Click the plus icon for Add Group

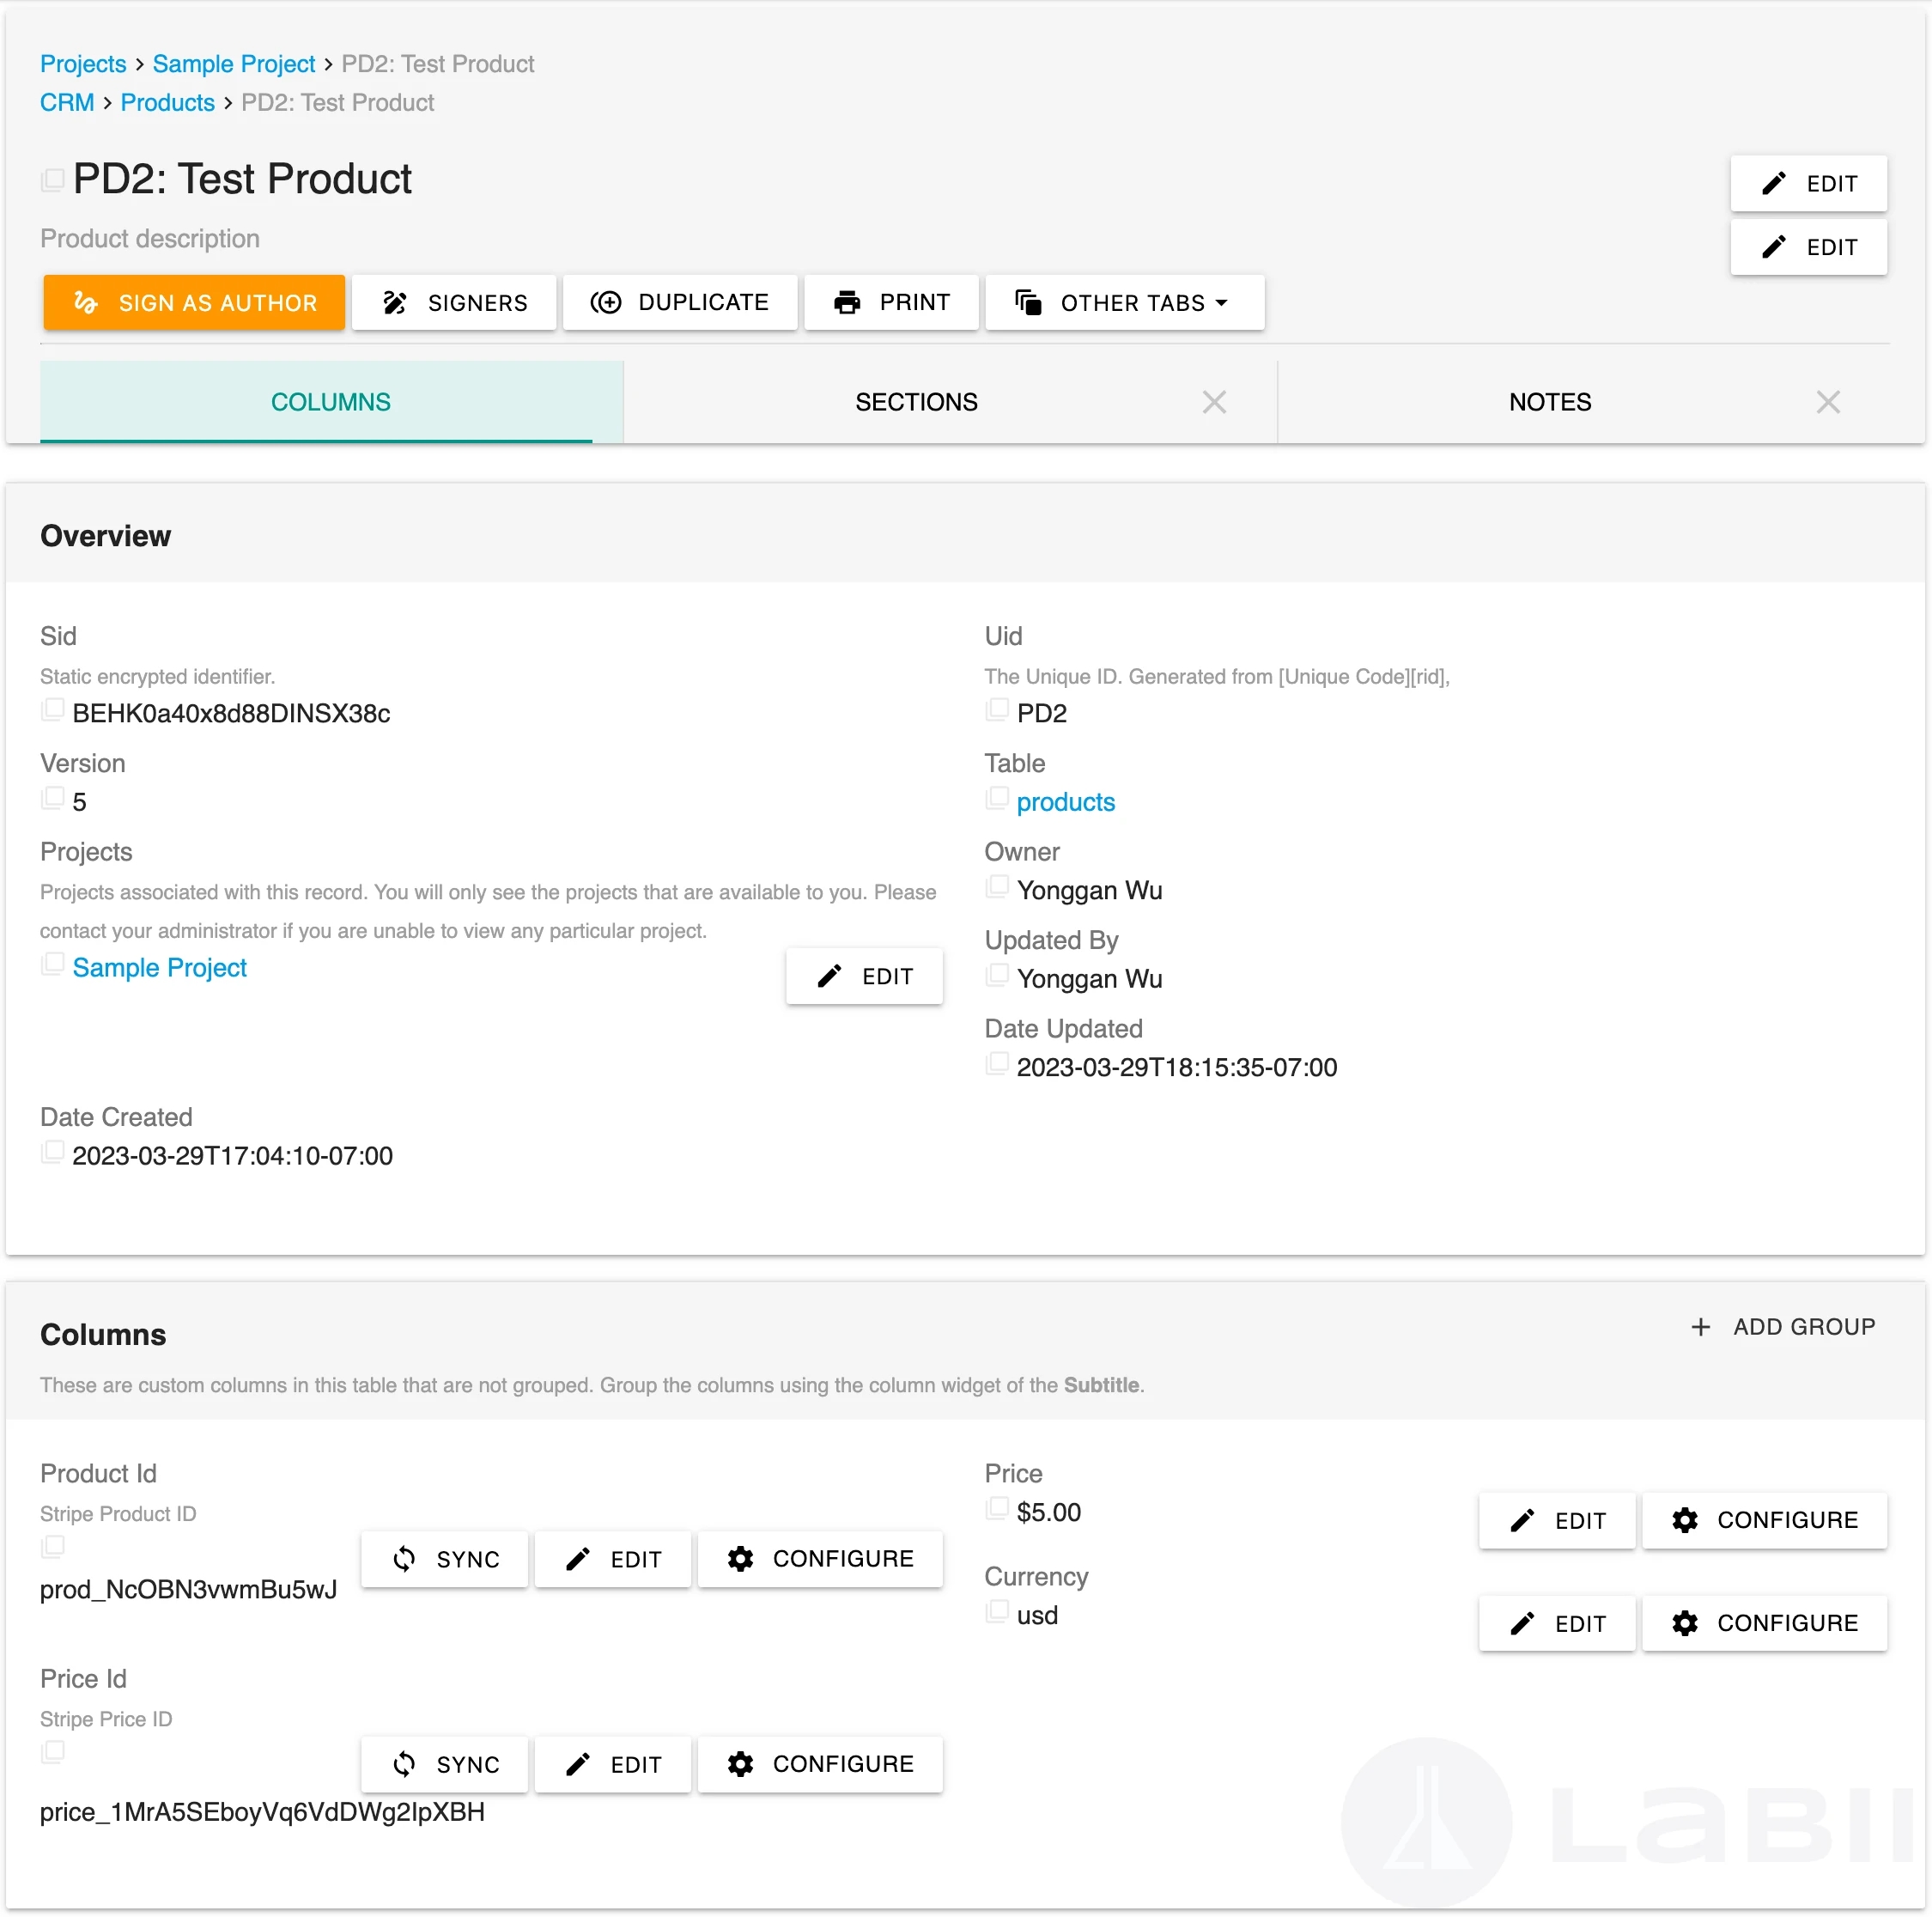pos(1700,1327)
